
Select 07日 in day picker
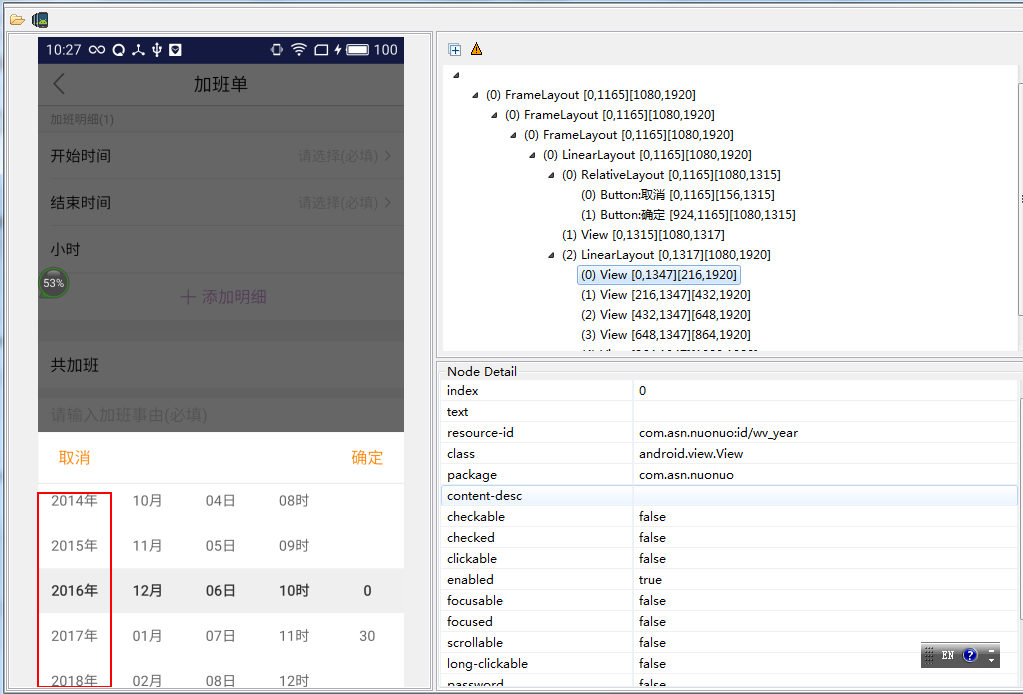[221, 636]
